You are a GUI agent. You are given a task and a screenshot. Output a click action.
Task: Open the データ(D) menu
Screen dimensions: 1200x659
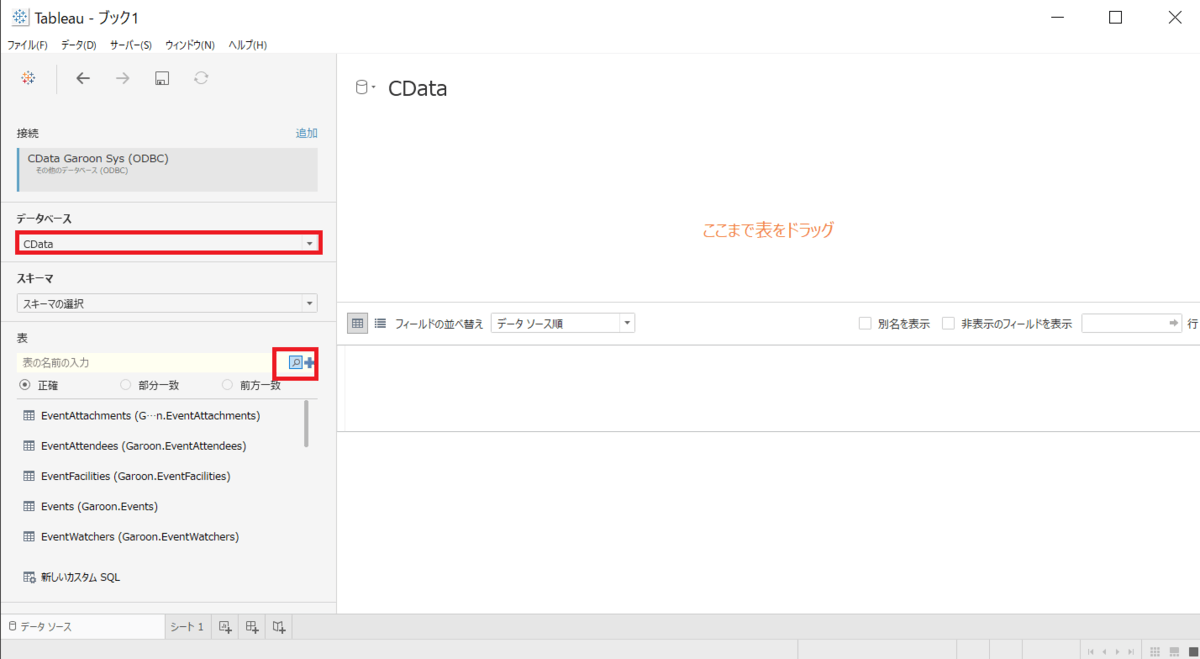pyautogui.click(x=78, y=45)
